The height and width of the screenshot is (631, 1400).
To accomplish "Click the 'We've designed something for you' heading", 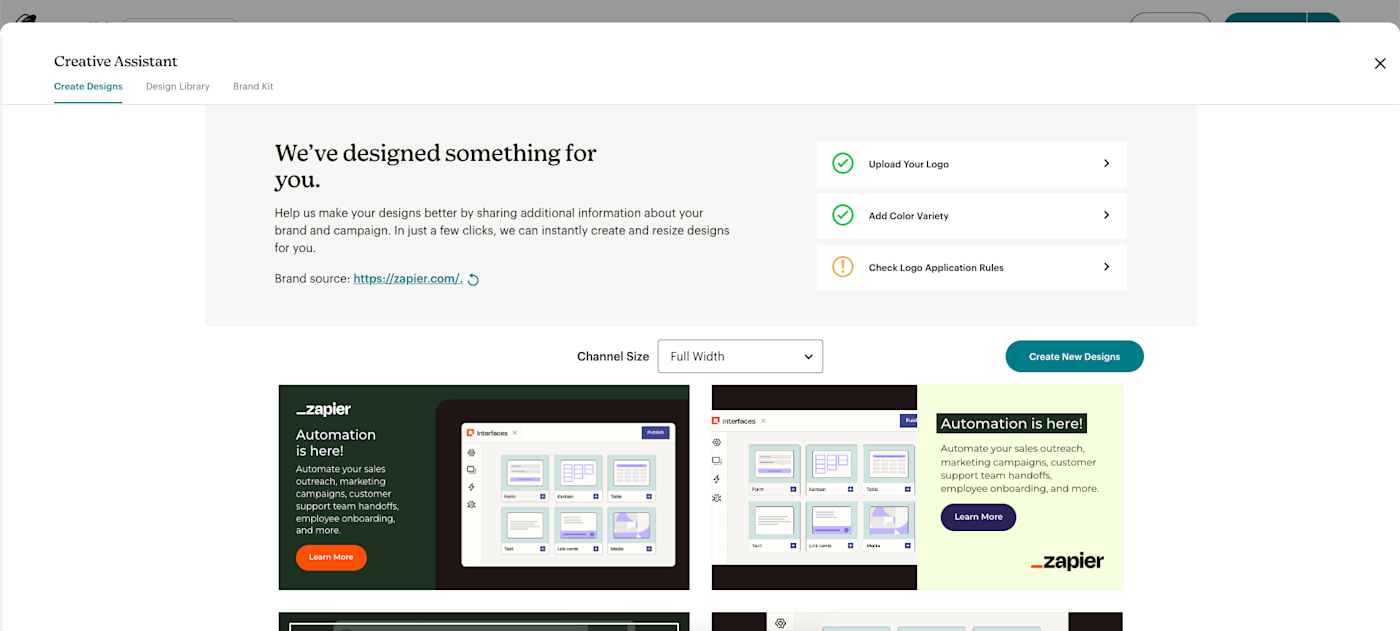I will (x=436, y=166).
